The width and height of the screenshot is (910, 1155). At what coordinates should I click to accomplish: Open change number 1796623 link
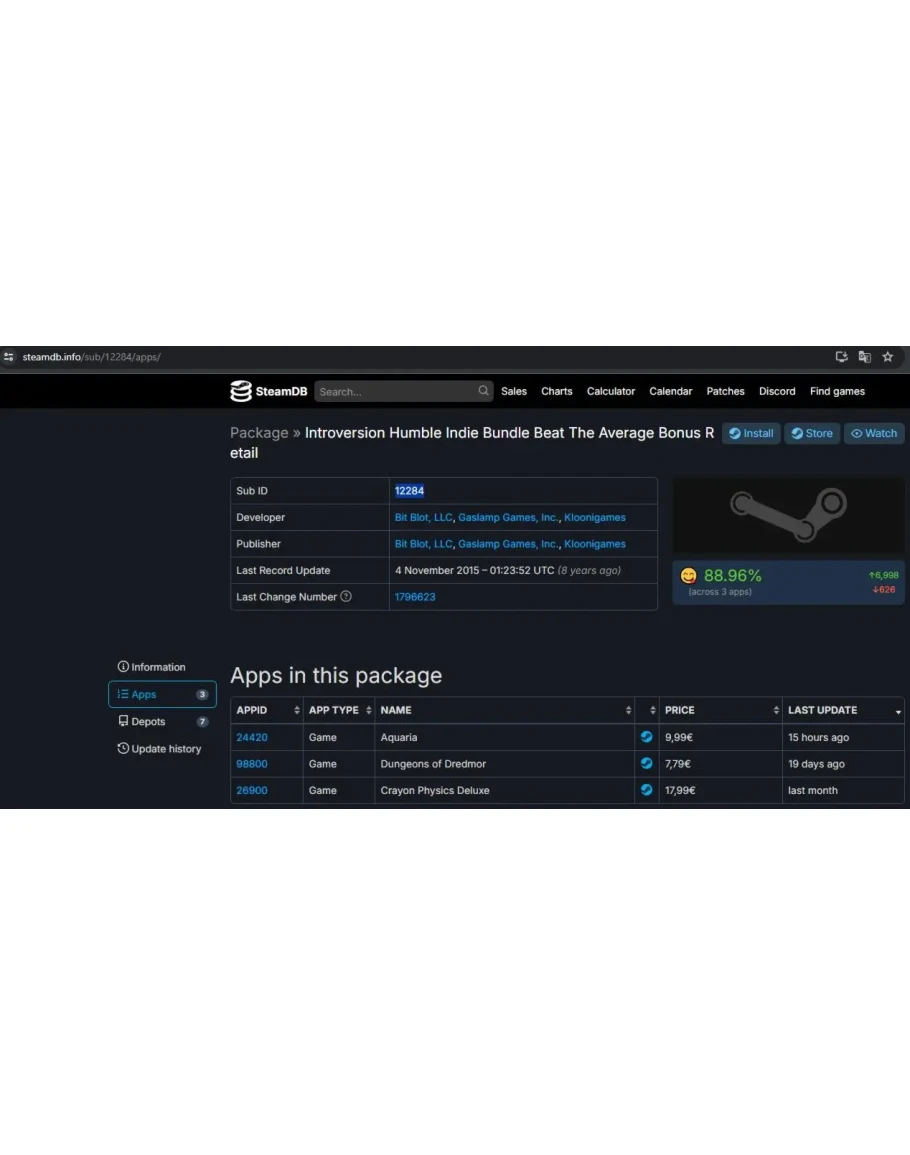[415, 597]
